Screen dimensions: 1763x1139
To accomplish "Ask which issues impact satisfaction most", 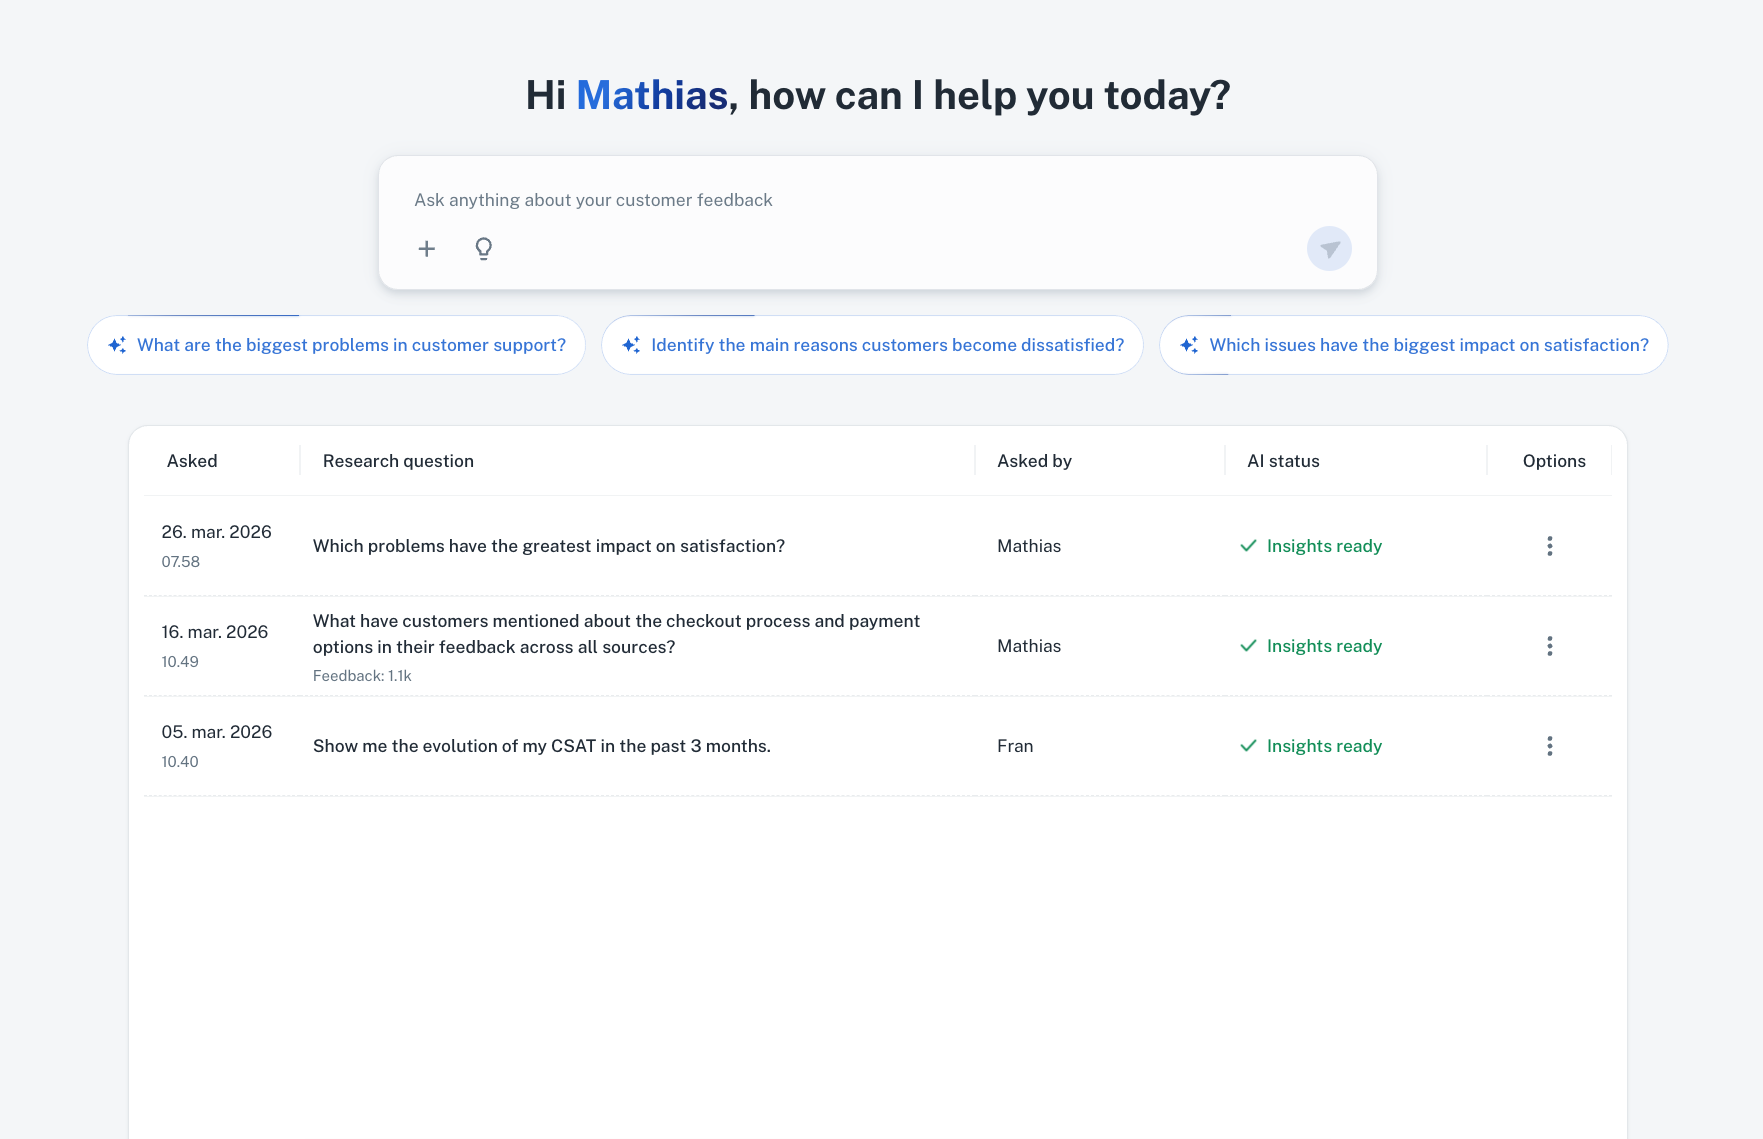I will click(1430, 344).
